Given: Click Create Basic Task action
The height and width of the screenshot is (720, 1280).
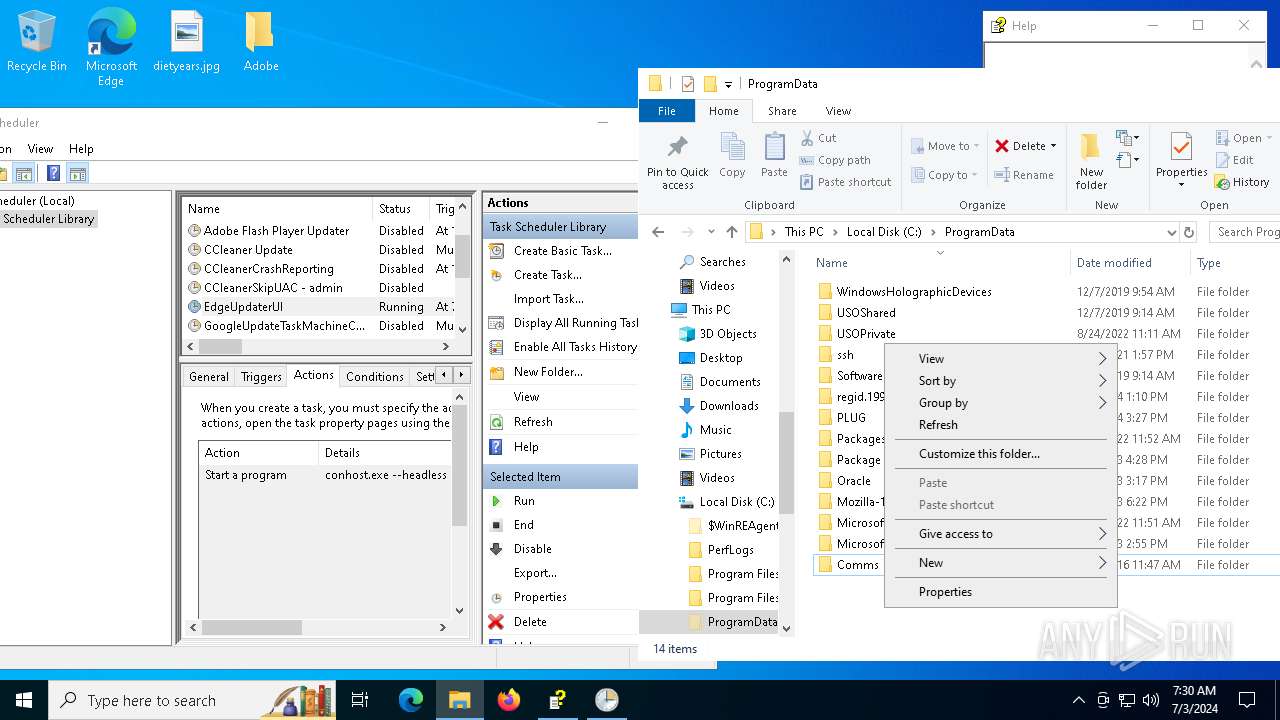Looking at the screenshot, I should pyautogui.click(x=562, y=251).
